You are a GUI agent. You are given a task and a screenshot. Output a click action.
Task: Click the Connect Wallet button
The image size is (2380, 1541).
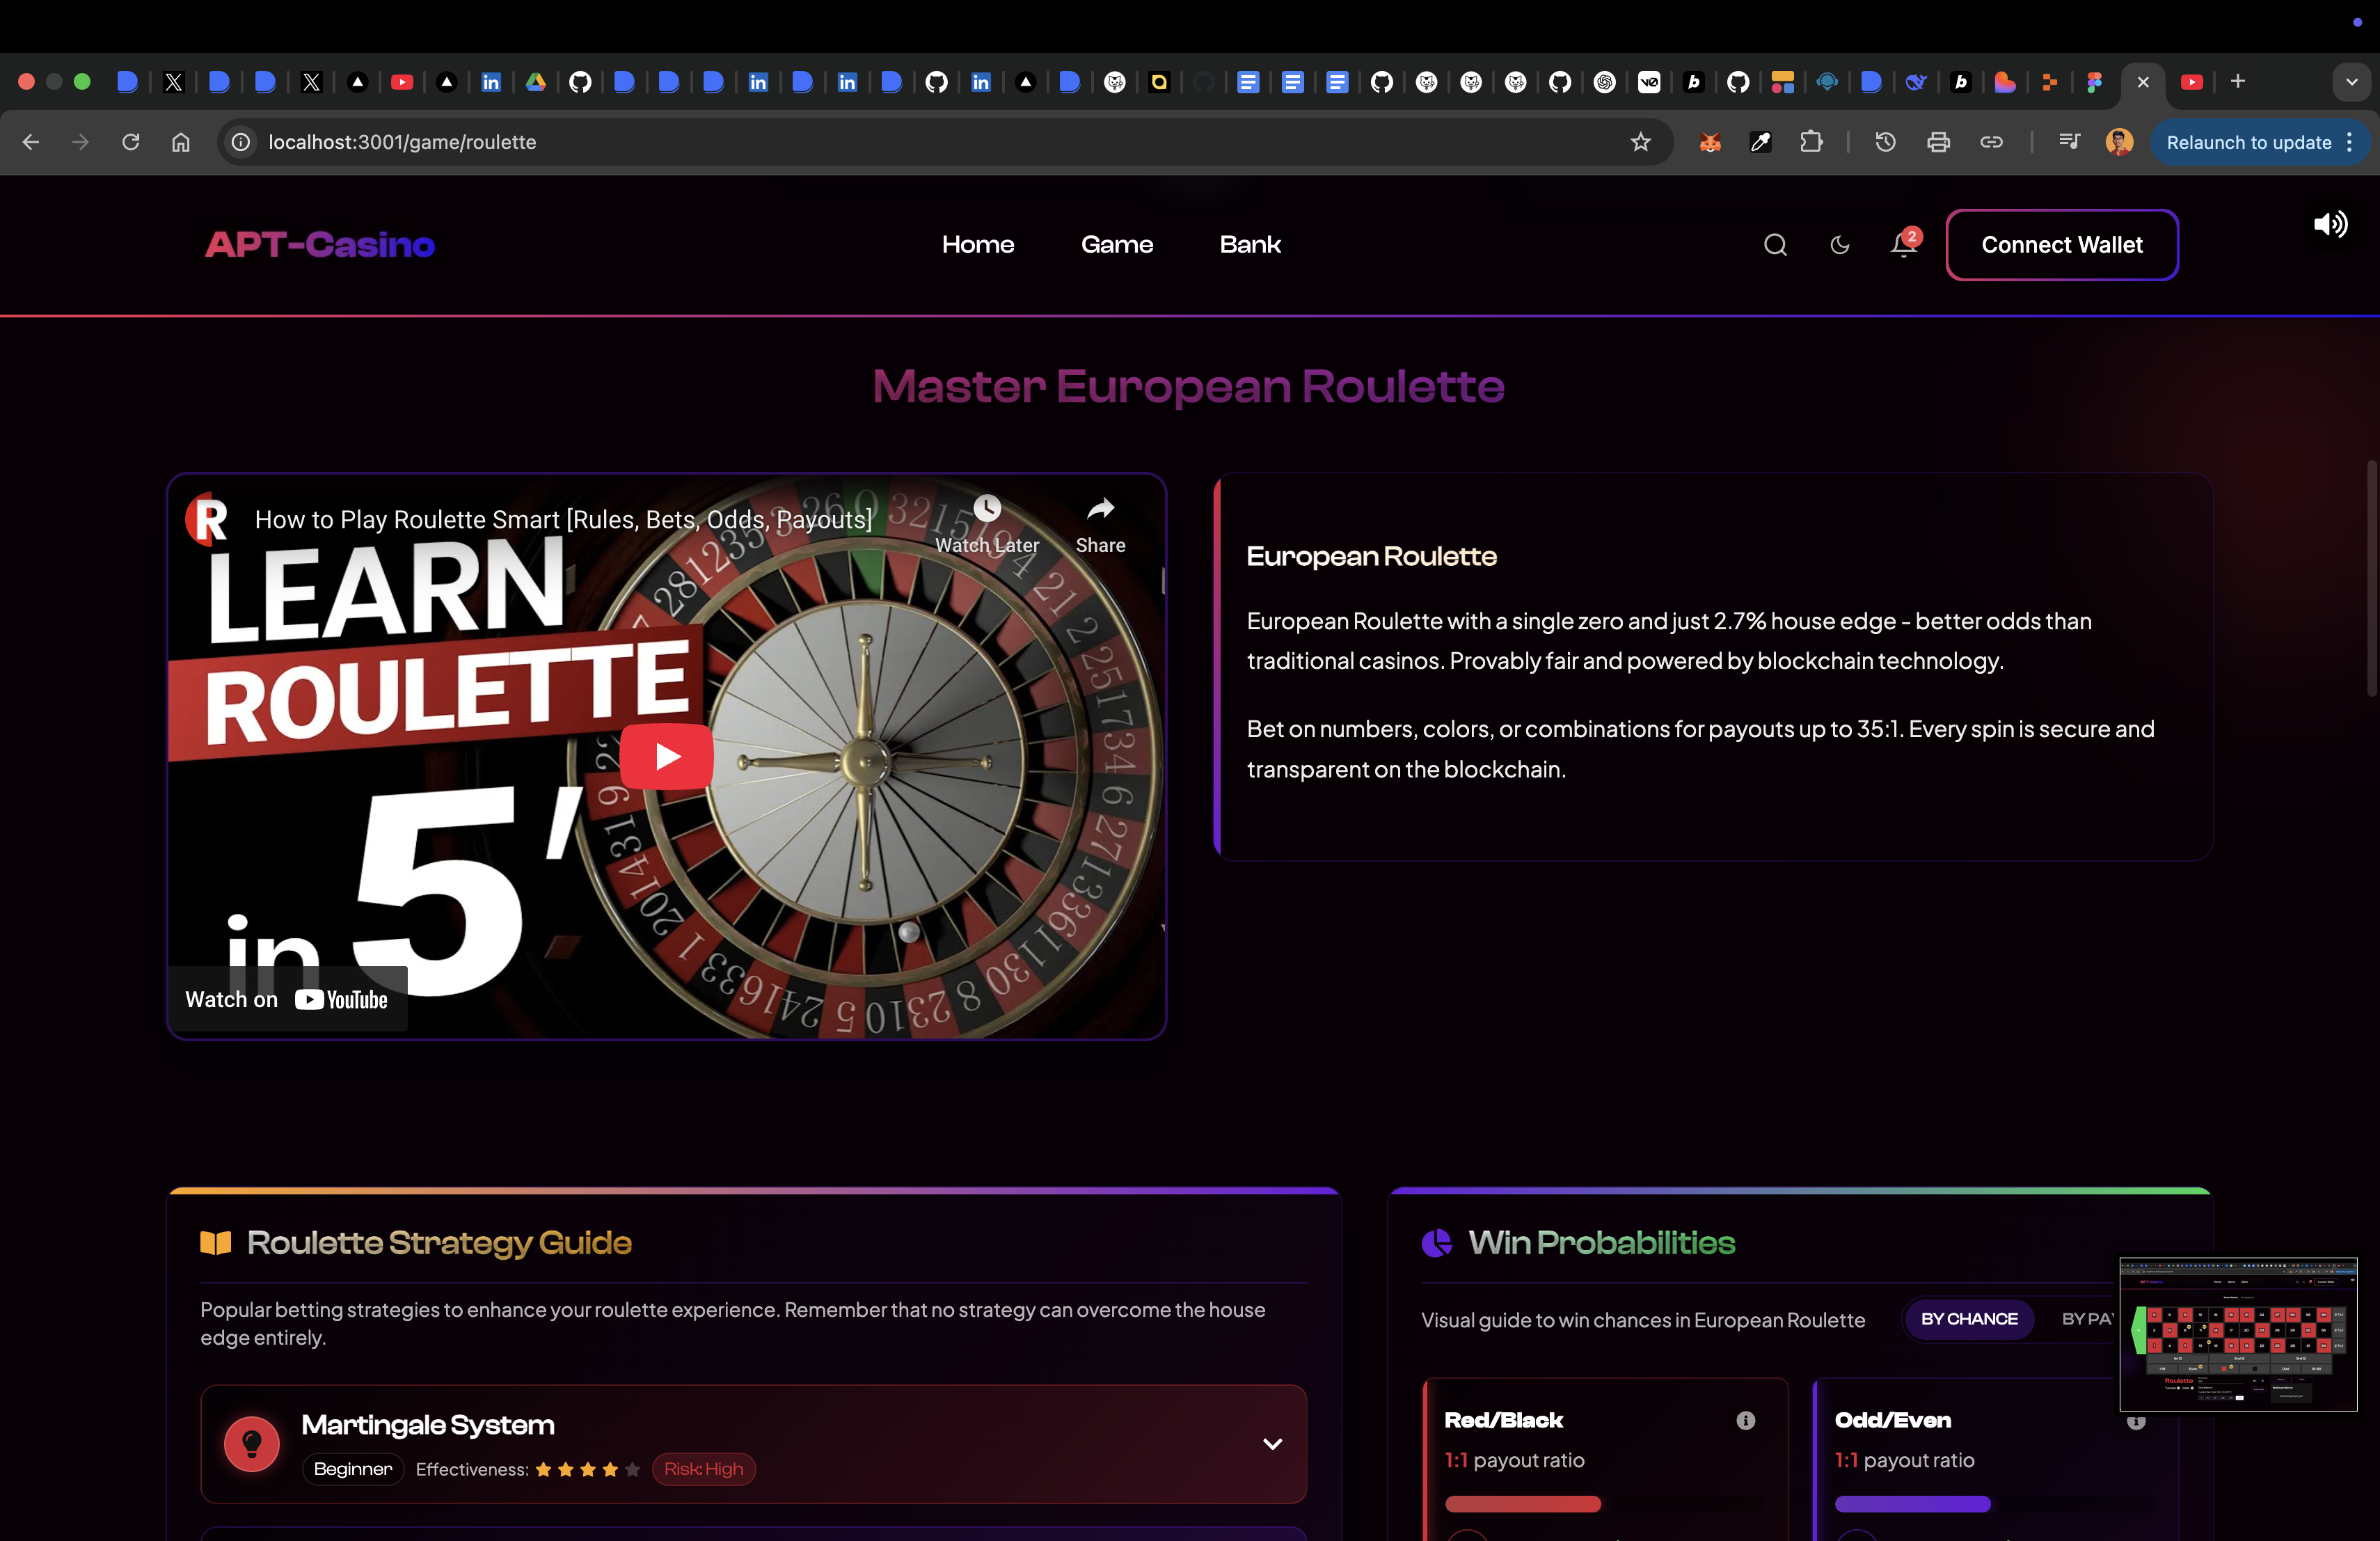pyautogui.click(x=2061, y=245)
